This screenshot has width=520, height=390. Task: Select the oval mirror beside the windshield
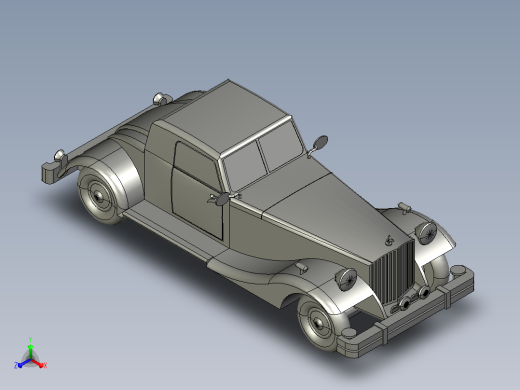(x=320, y=142)
